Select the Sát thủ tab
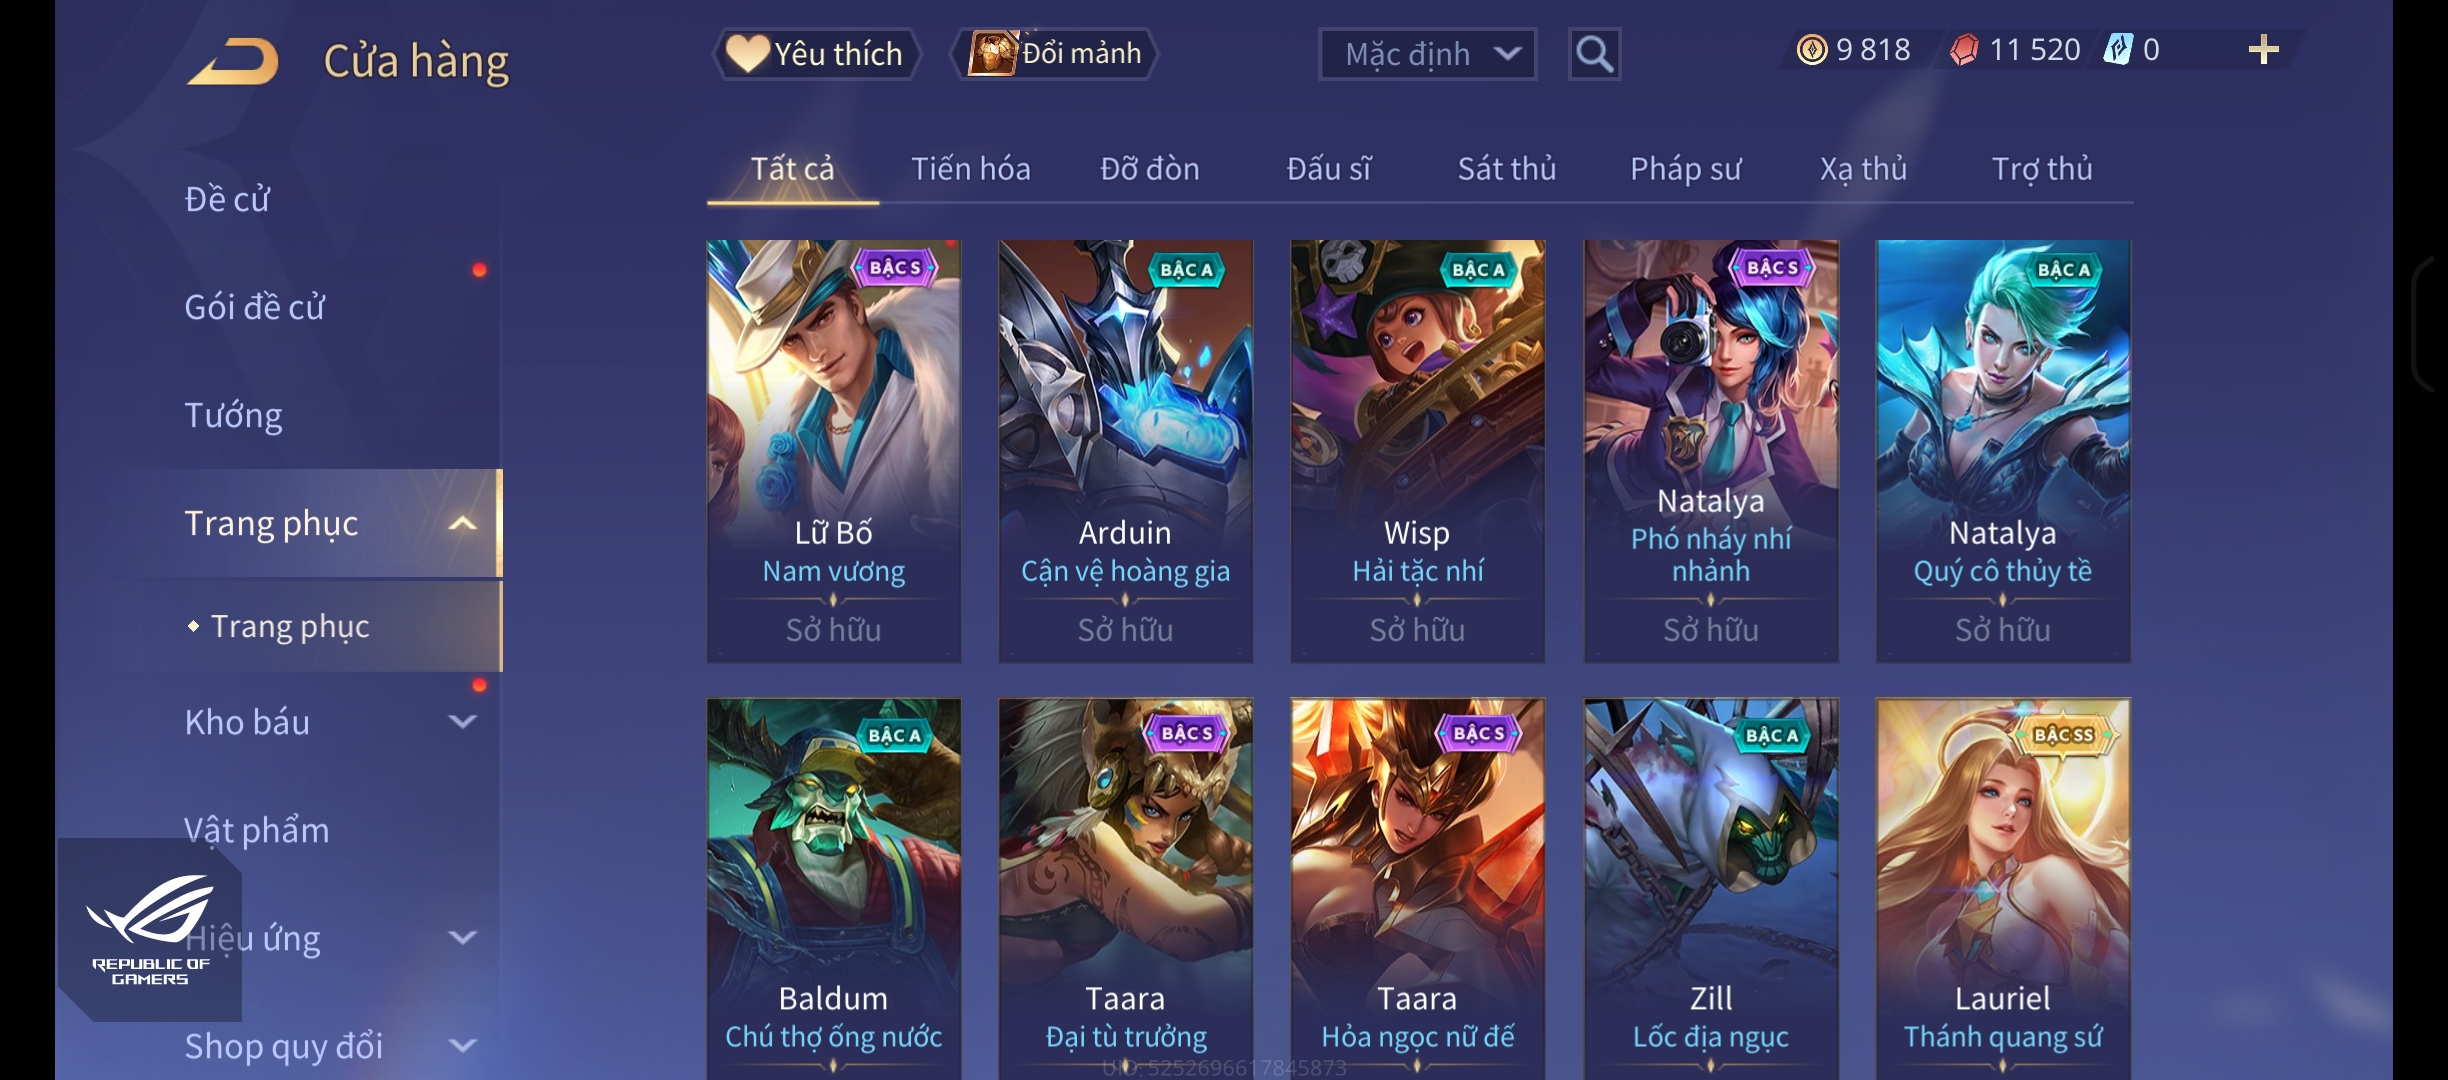Viewport: 2448px width, 1080px height. click(x=1506, y=169)
